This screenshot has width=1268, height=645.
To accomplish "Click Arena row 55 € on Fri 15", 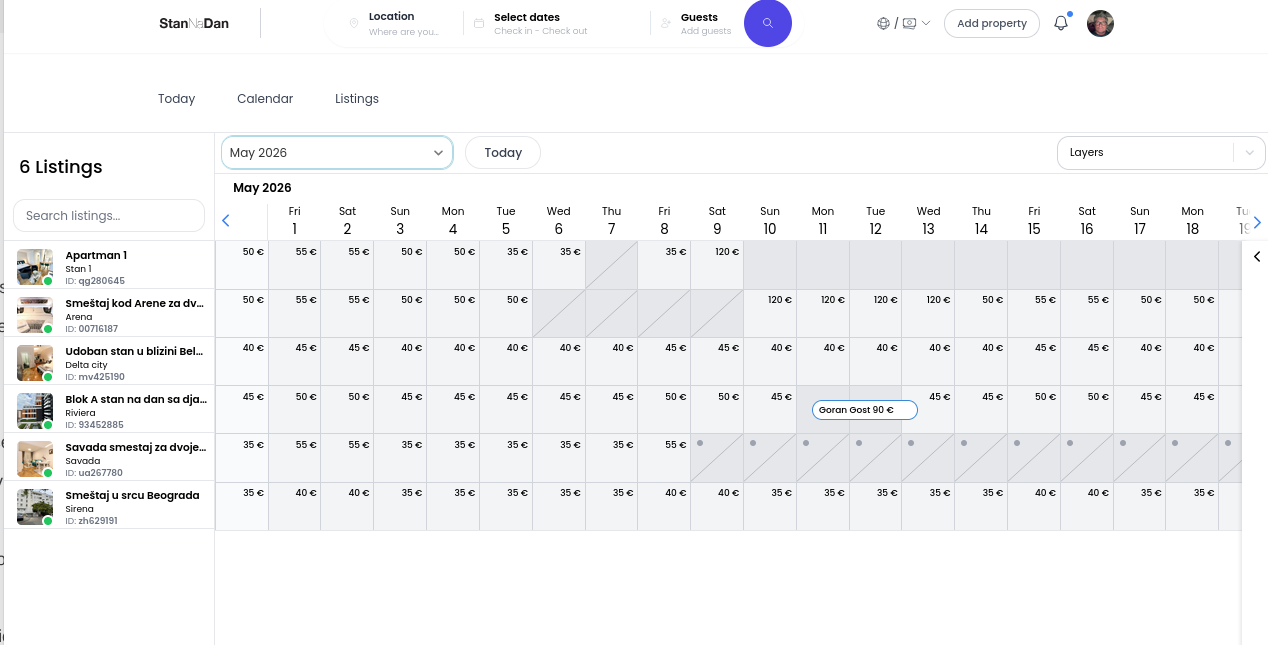I will [1034, 313].
